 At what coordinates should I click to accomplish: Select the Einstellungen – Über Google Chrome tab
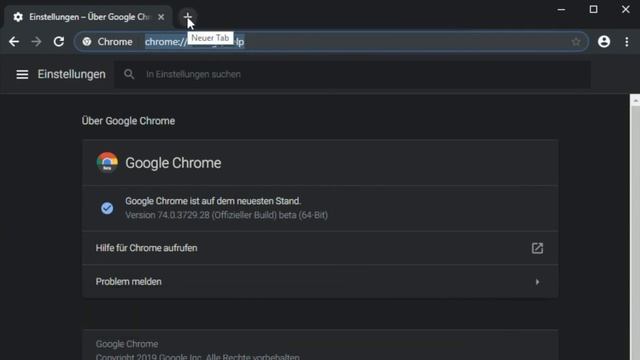[89, 17]
